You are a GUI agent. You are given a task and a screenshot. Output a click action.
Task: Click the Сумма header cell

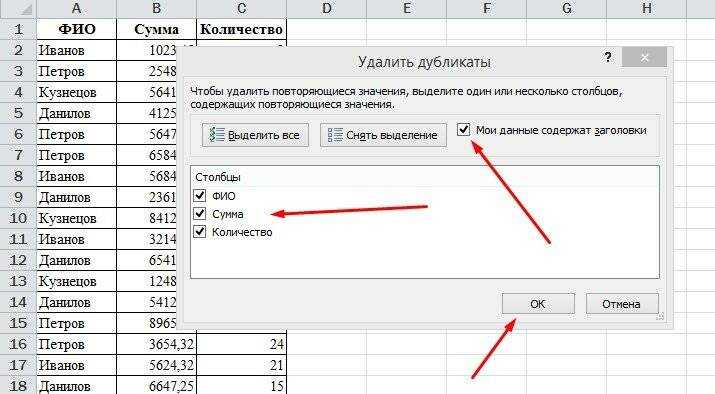pyautogui.click(x=156, y=29)
